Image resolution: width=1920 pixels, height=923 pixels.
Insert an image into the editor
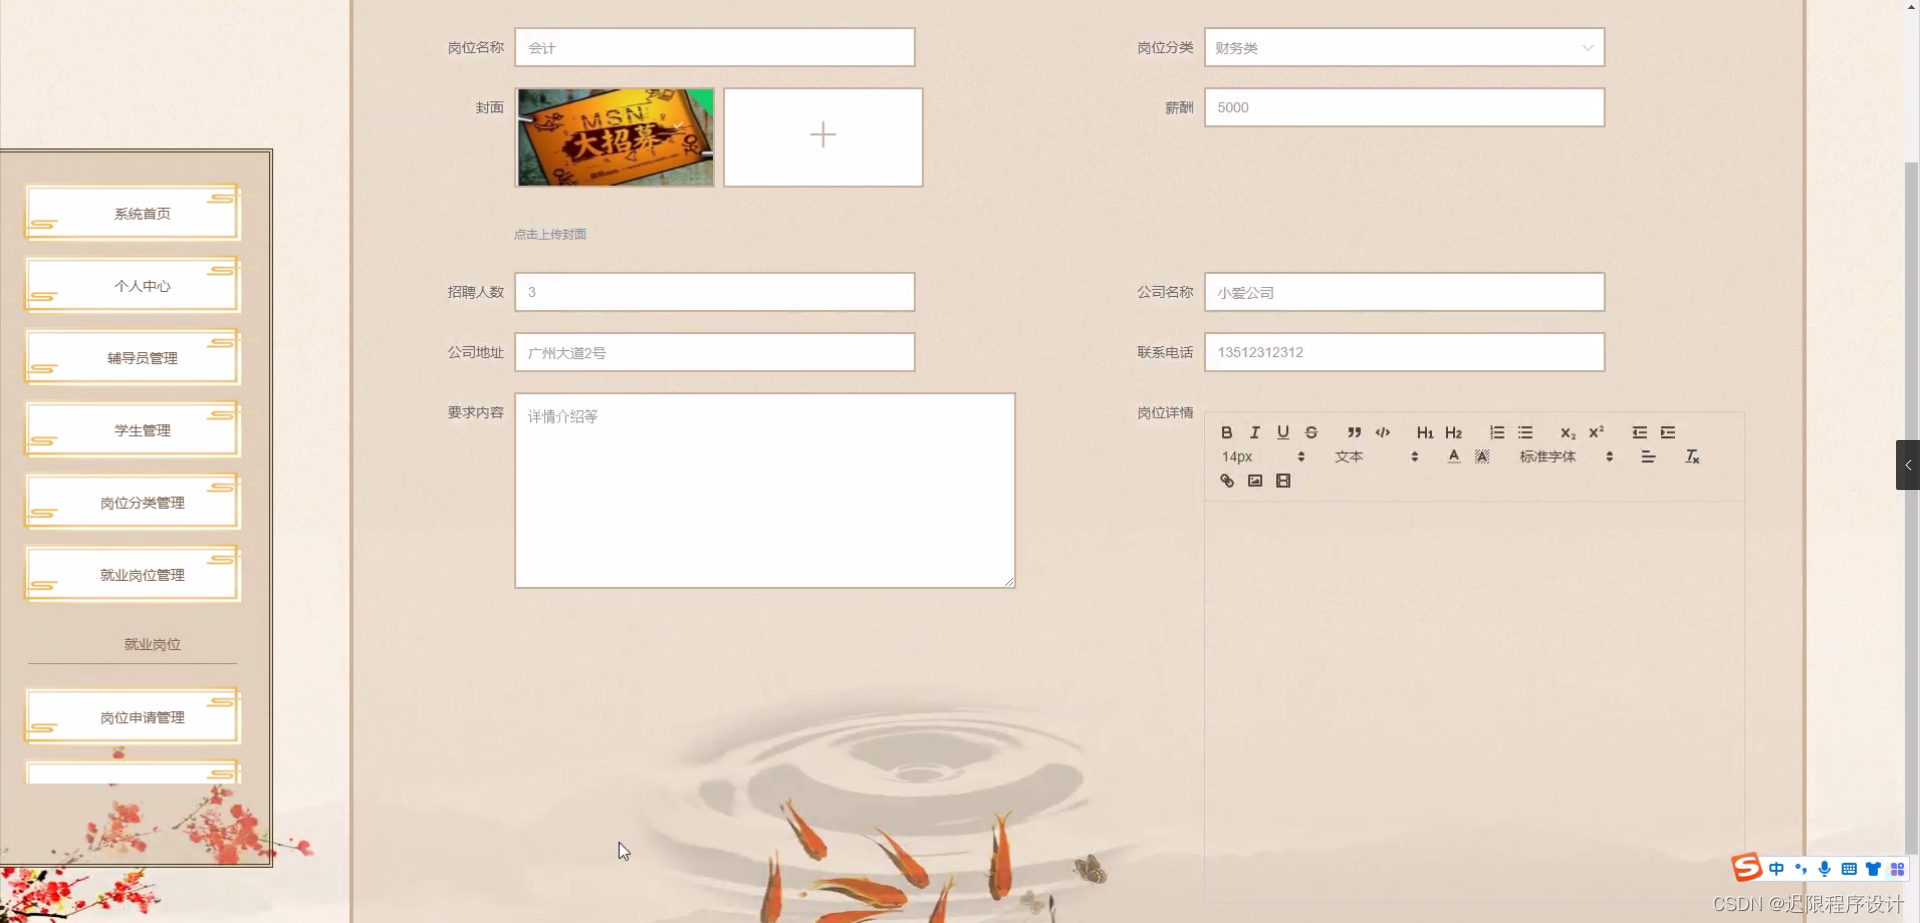(1254, 481)
